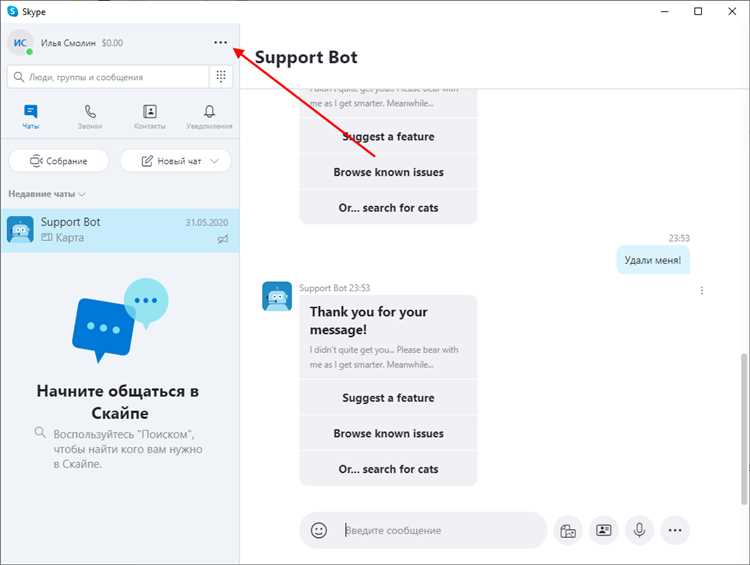This screenshot has width=750, height=565.
Task: Click the chat scrollbar thumb
Action: pos(743,429)
